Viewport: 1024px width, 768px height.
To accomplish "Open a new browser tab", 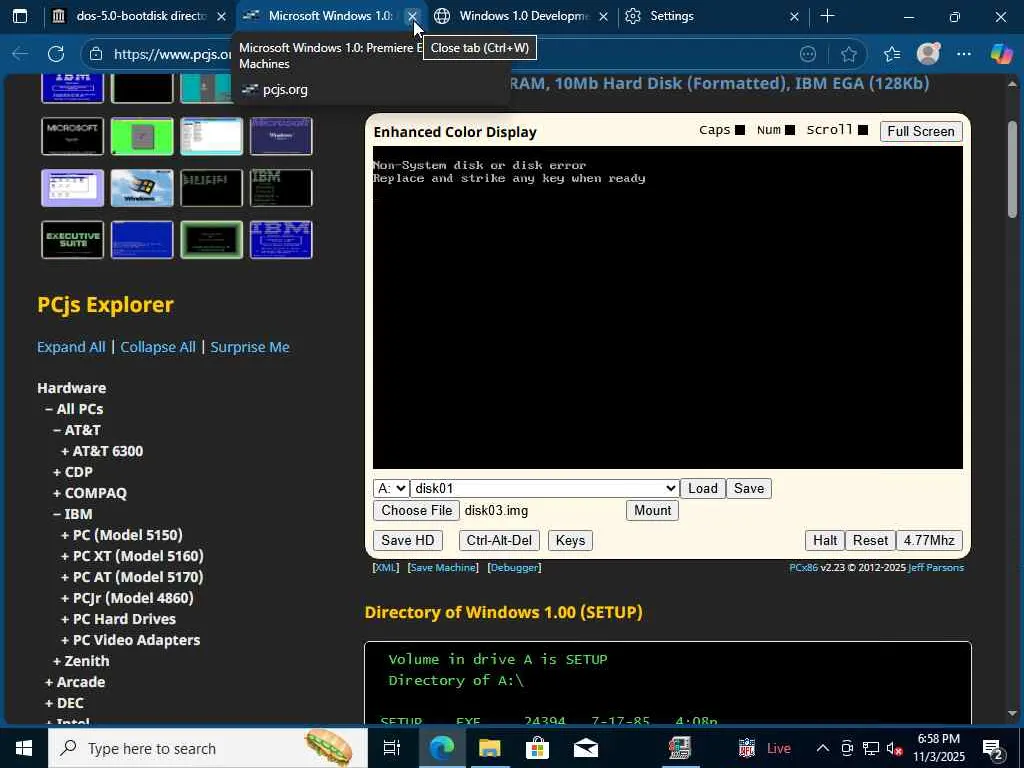I will tap(827, 16).
